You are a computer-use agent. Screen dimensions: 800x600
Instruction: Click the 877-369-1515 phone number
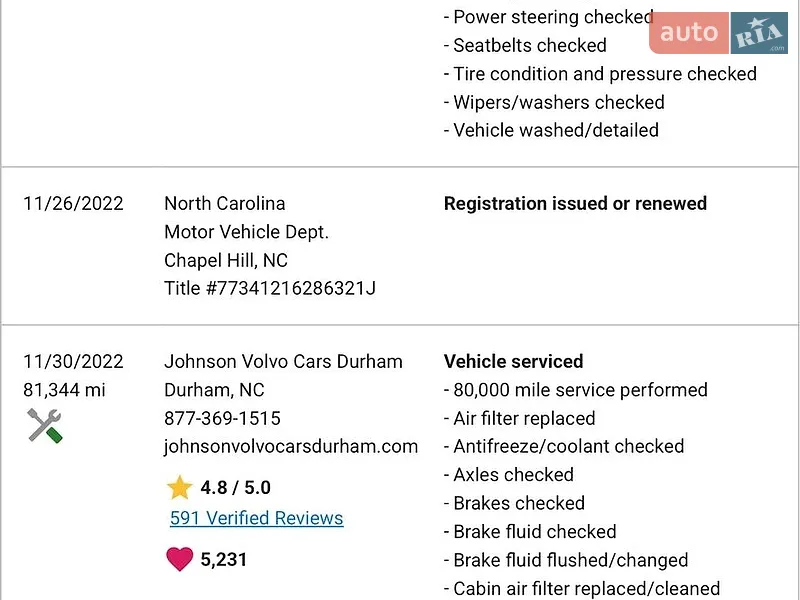point(222,418)
